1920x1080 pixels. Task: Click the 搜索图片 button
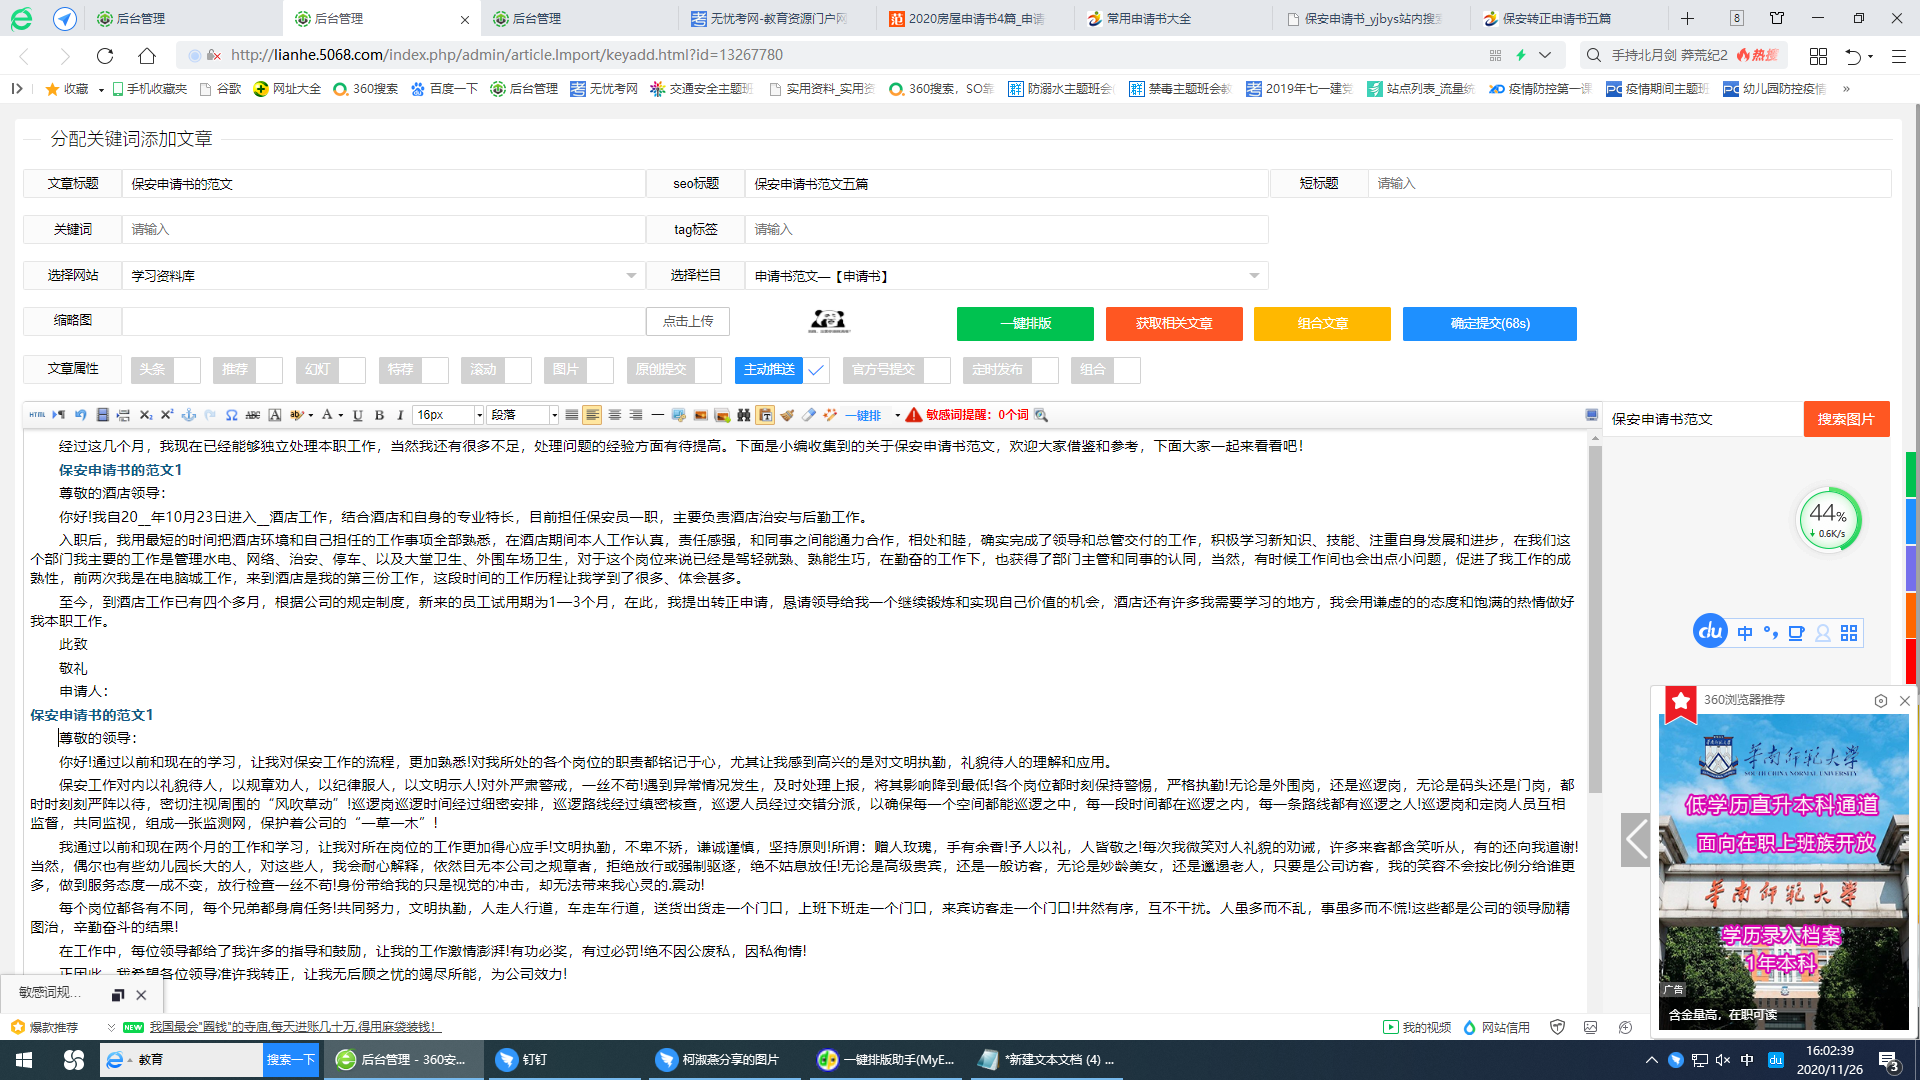tap(1846, 419)
